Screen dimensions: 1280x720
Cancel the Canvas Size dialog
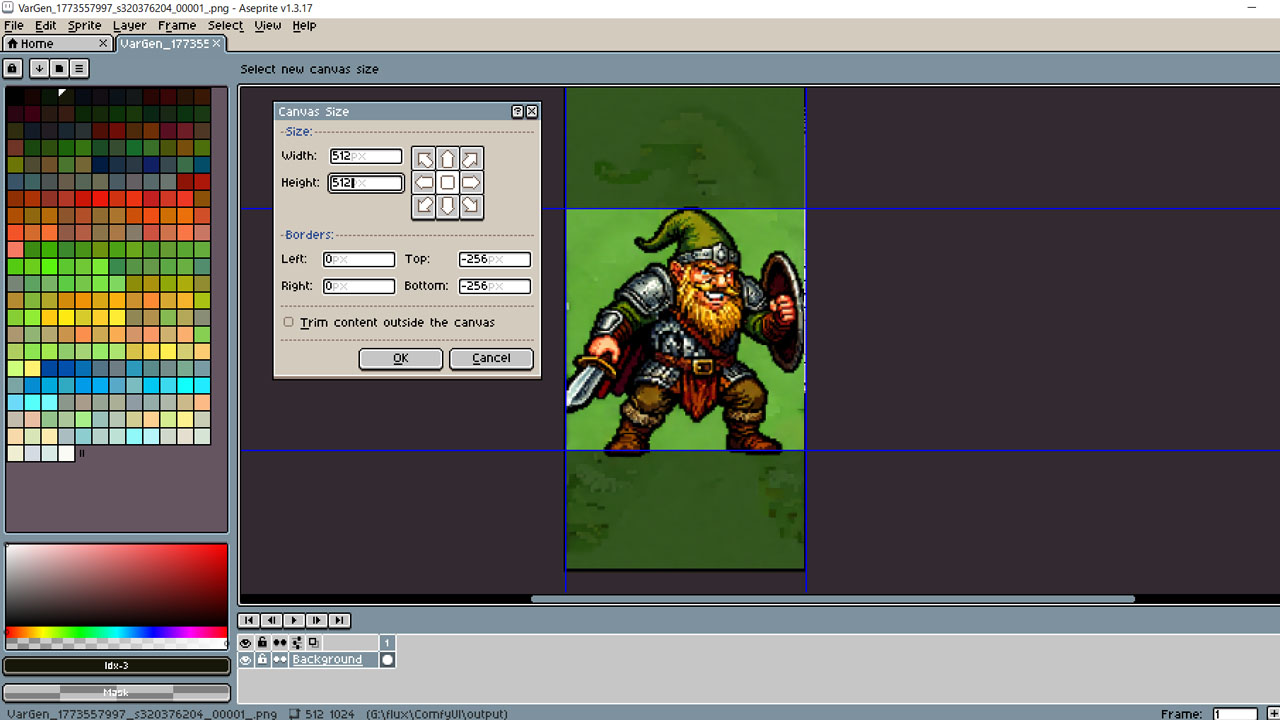(491, 358)
